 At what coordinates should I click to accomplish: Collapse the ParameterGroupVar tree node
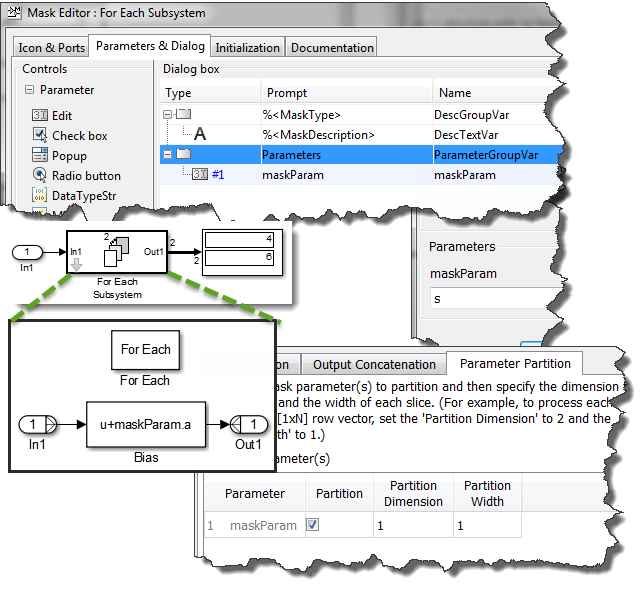pos(168,155)
